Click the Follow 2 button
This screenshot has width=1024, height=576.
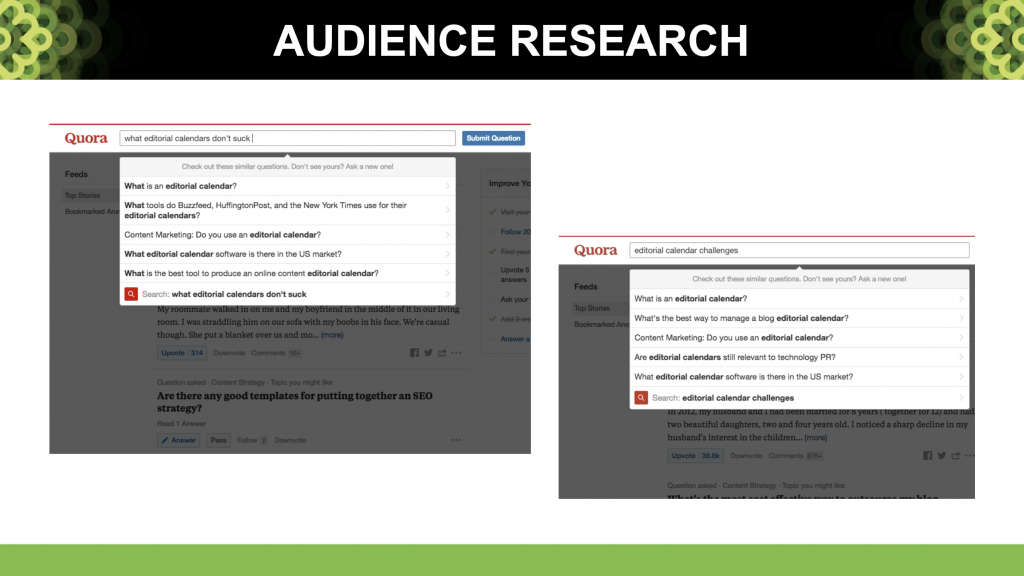click(252, 440)
